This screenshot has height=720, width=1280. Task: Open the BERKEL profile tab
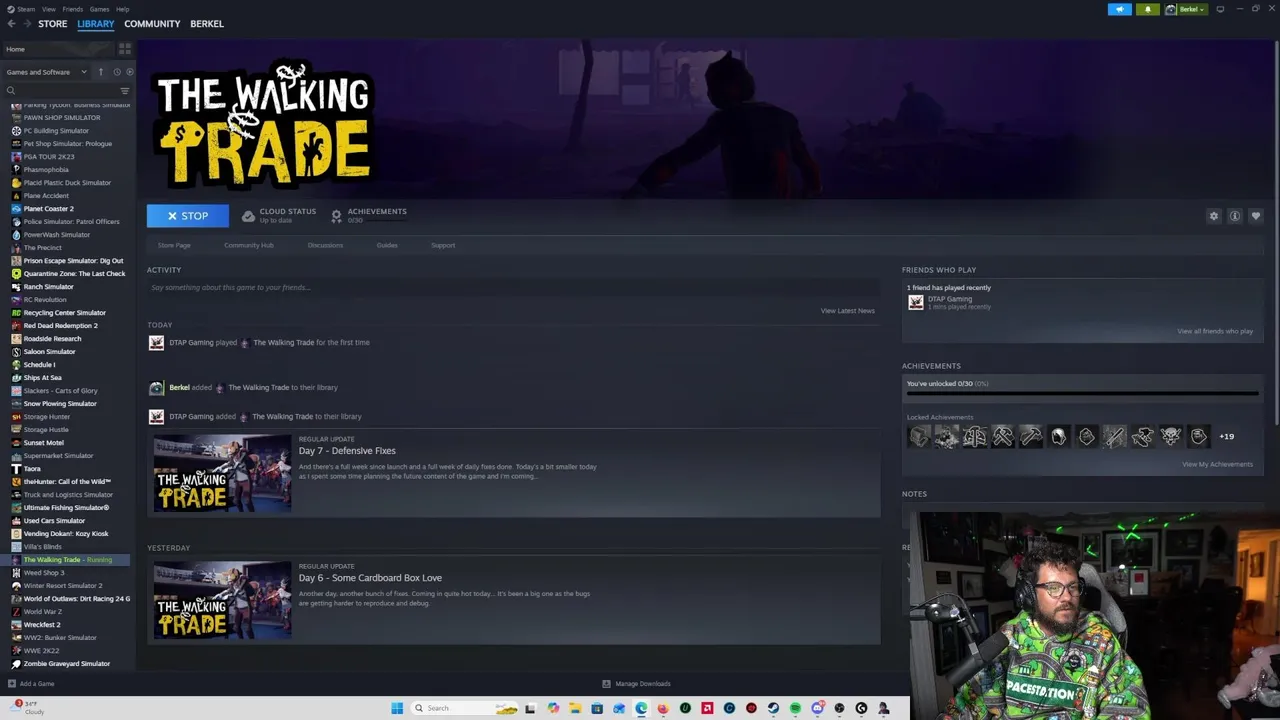pyautogui.click(x=207, y=24)
